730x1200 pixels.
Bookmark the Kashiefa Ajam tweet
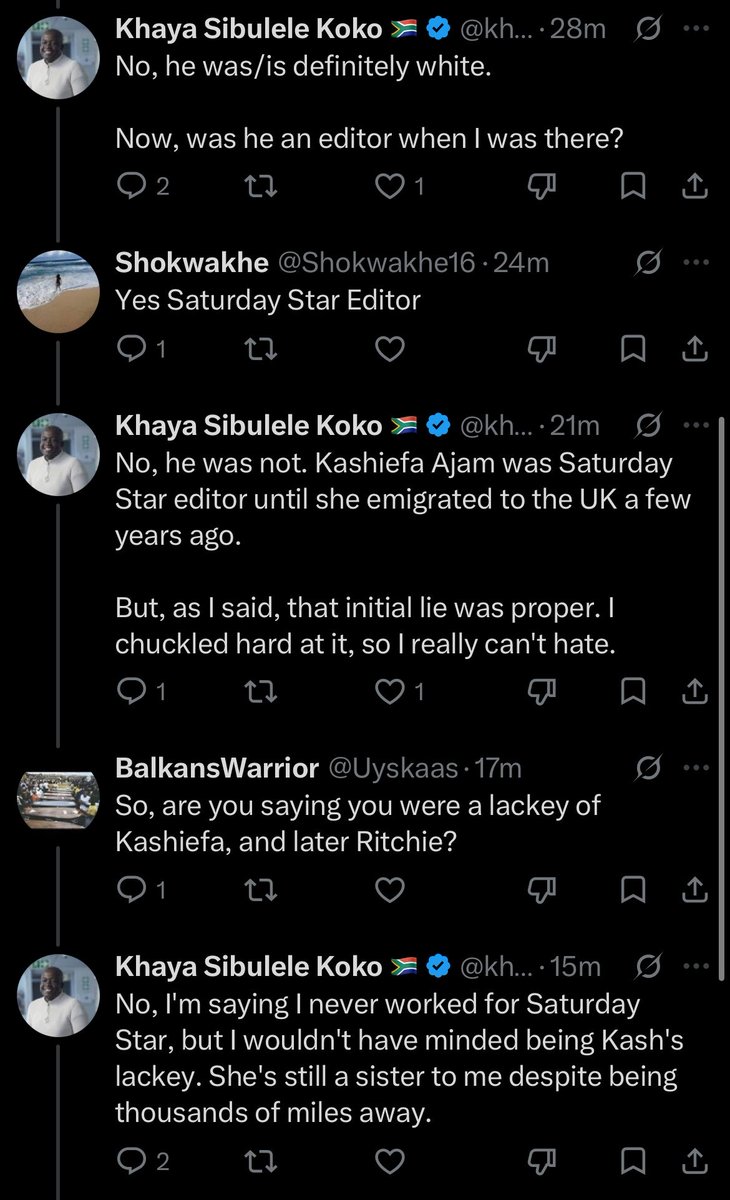coord(634,690)
